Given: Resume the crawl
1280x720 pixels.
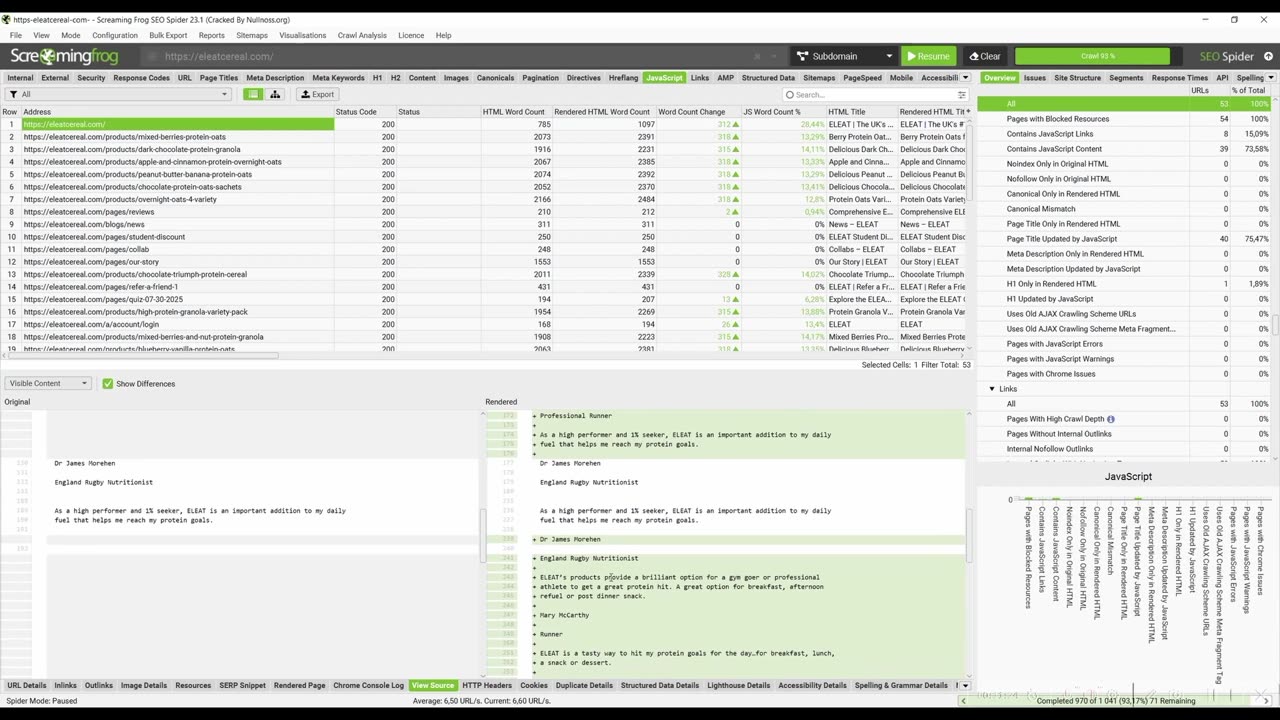Looking at the screenshot, I should click(927, 56).
